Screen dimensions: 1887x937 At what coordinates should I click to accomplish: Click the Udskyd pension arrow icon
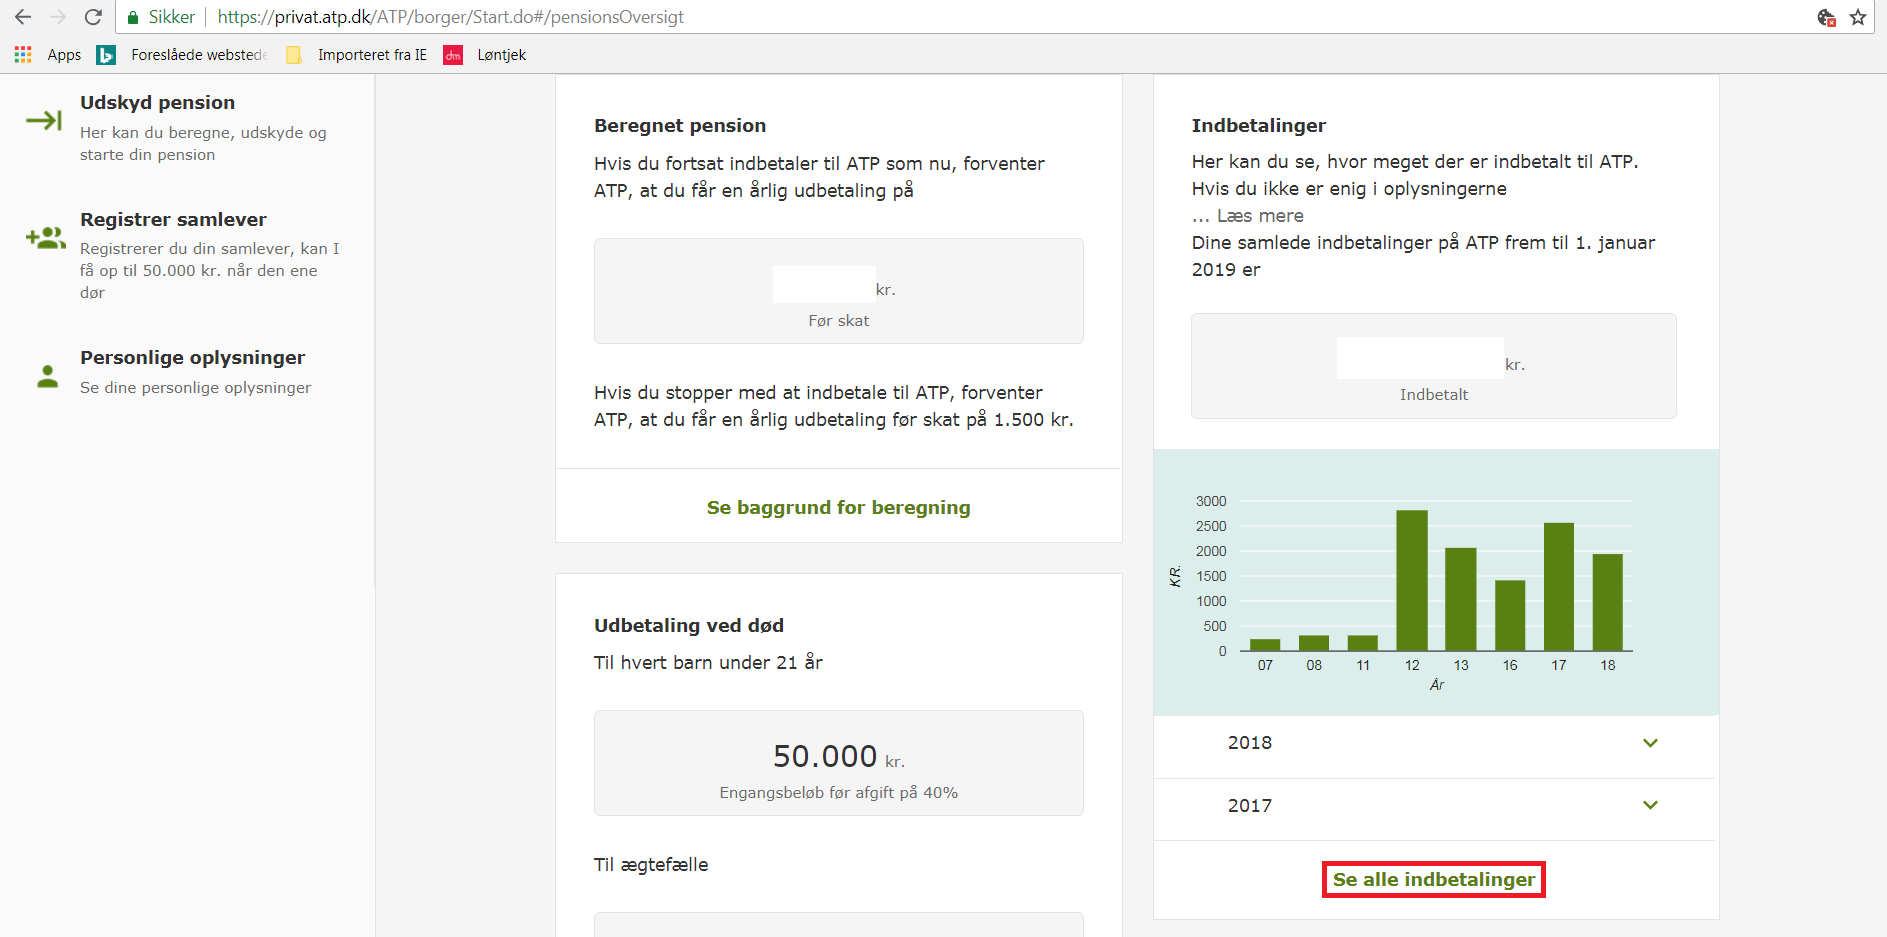pyautogui.click(x=44, y=121)
